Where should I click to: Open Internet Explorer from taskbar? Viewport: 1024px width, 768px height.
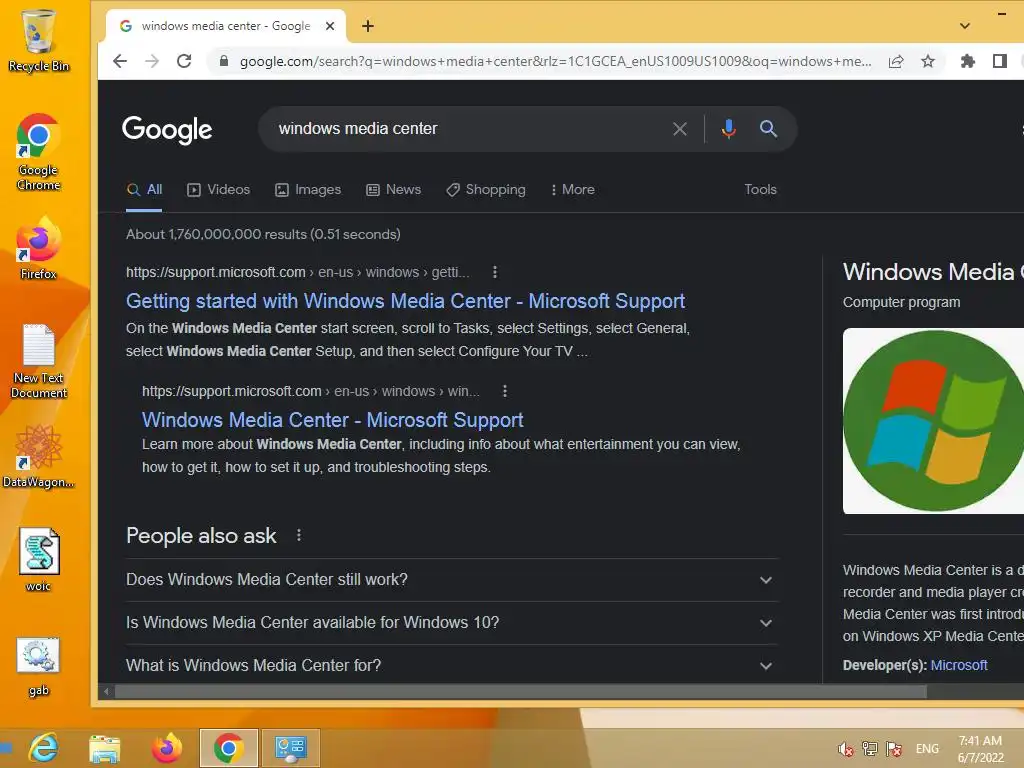pos(44,748)
